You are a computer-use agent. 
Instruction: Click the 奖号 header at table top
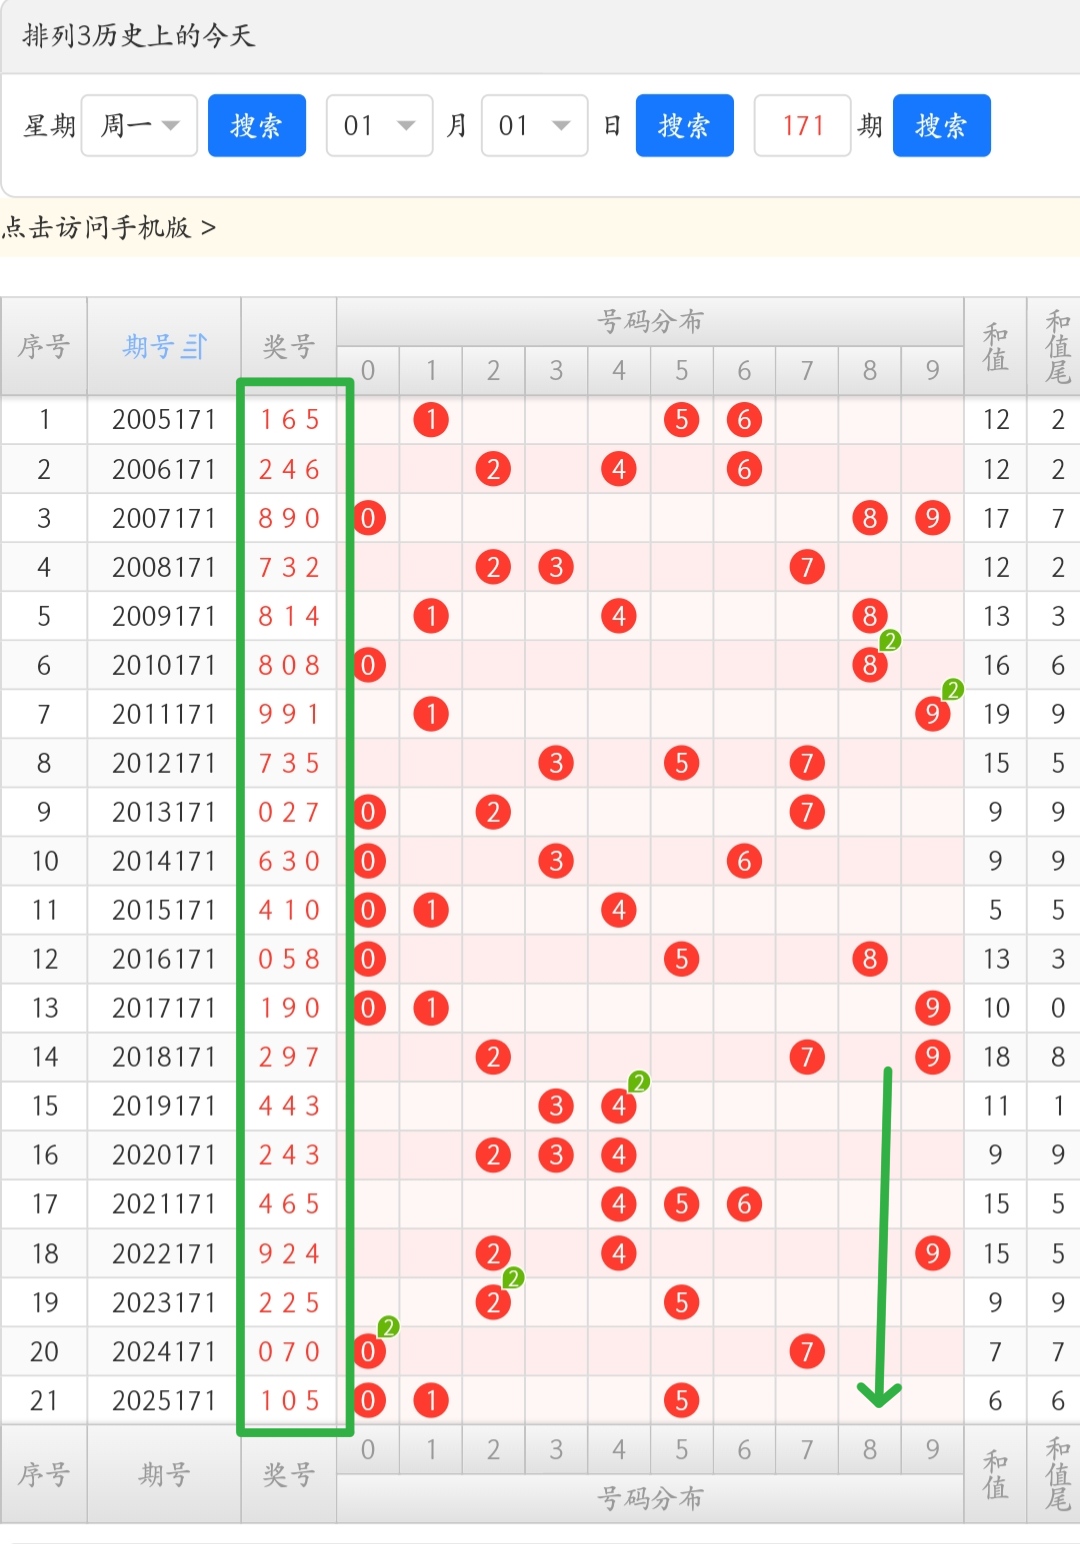(x=289, y=346)
